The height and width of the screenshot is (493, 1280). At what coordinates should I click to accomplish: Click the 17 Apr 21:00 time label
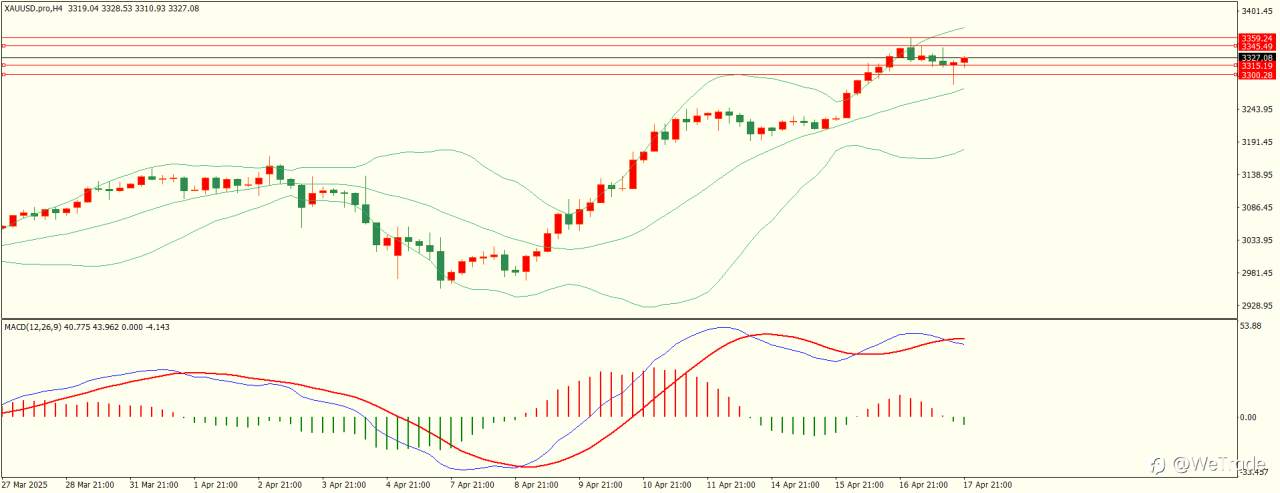point(986,485)
